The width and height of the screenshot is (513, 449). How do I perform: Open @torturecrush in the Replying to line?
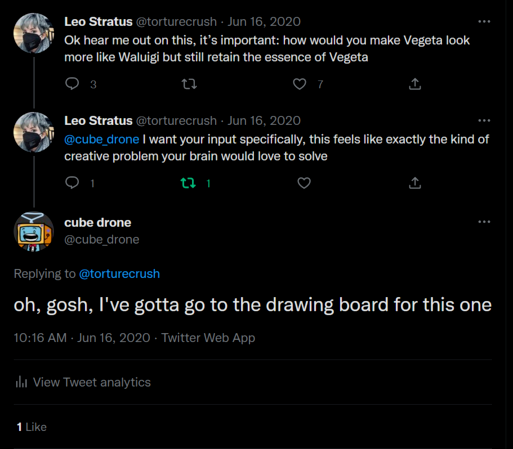119,274
